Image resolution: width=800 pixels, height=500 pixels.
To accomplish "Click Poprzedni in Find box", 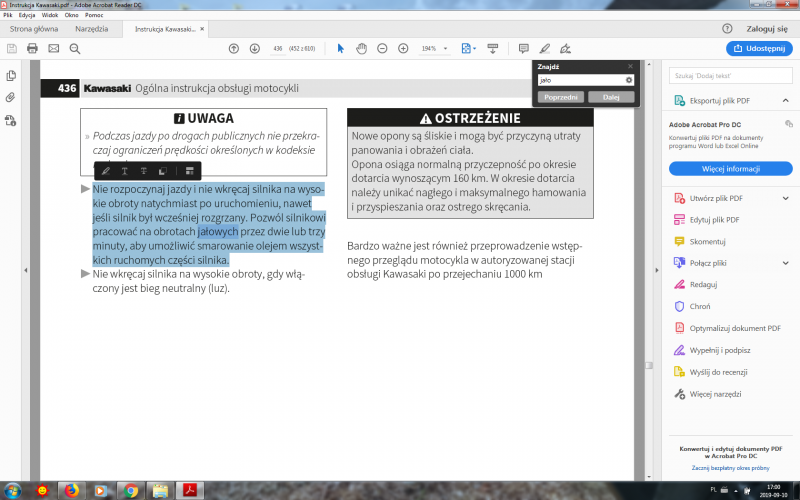I will pyautogui.click(x=561, y=97).
